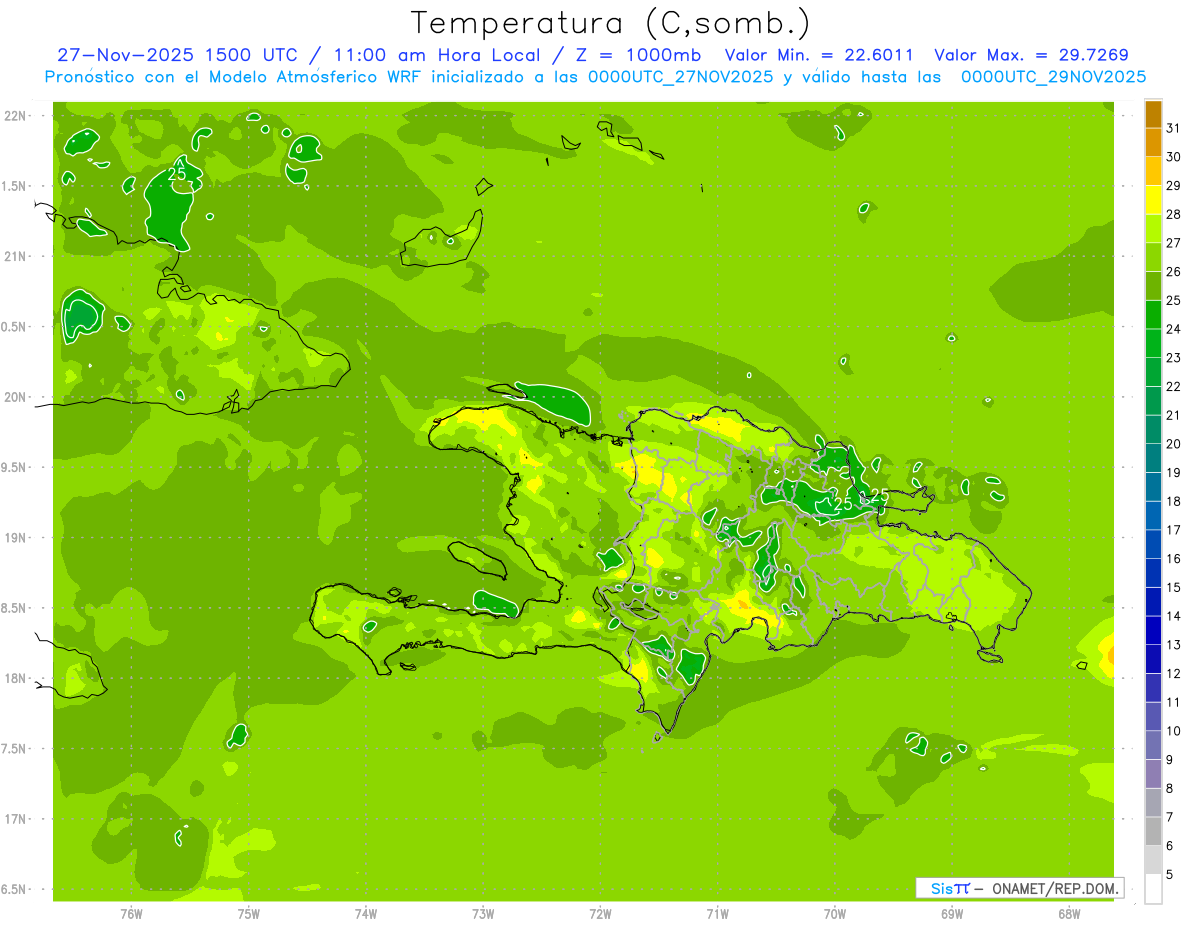This screenshot has width=1200, height=927.
Task: Click the "0000UTC_29NOV2025" valid-until text
Action: click(1053, 77)
